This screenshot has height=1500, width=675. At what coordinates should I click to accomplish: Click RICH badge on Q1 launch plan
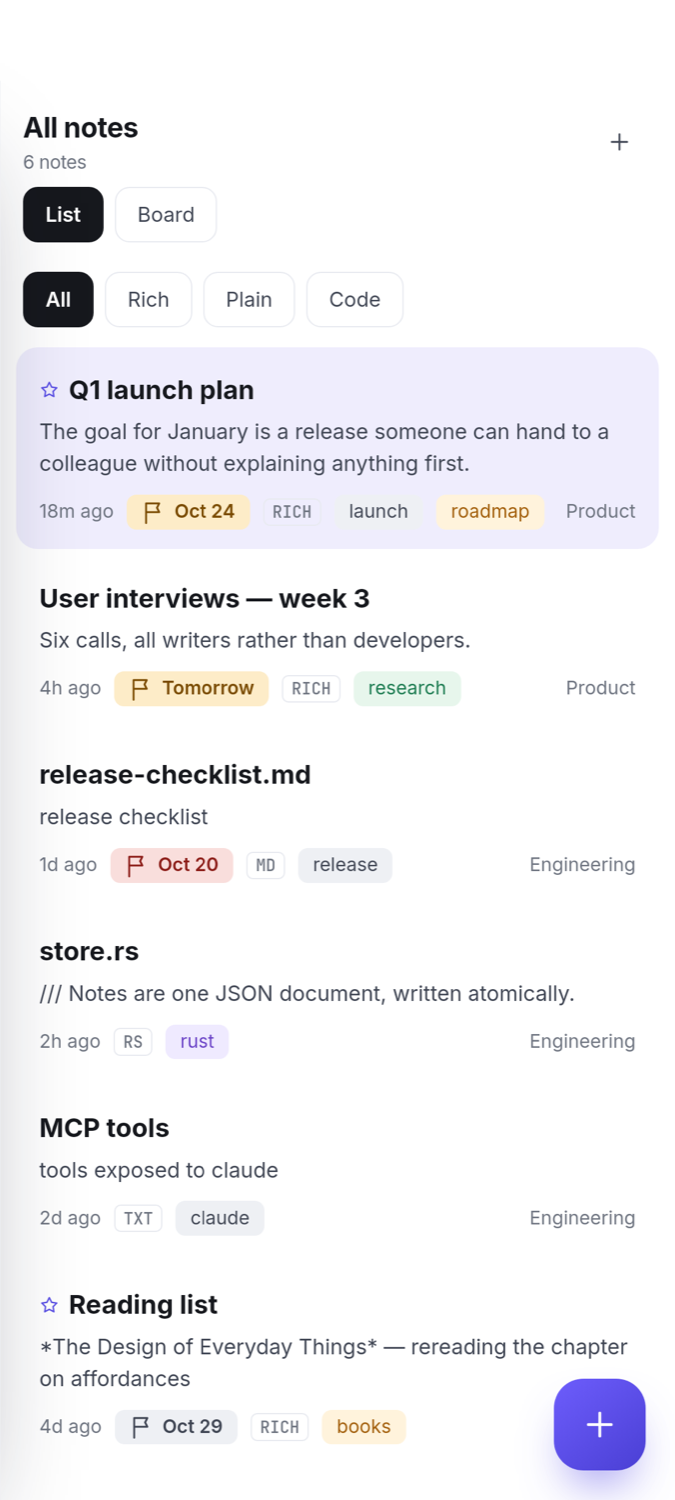pos(292,512)
